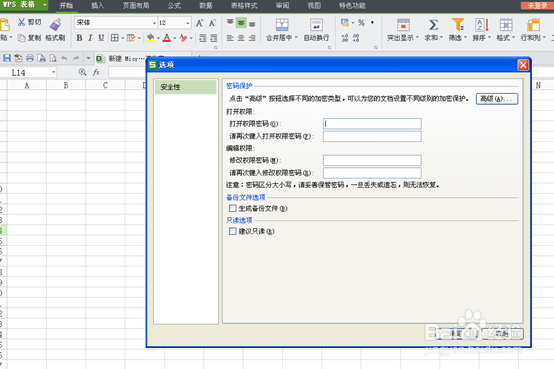Click the Merge and Center (合并居中) icon

(x=282, y=25)
